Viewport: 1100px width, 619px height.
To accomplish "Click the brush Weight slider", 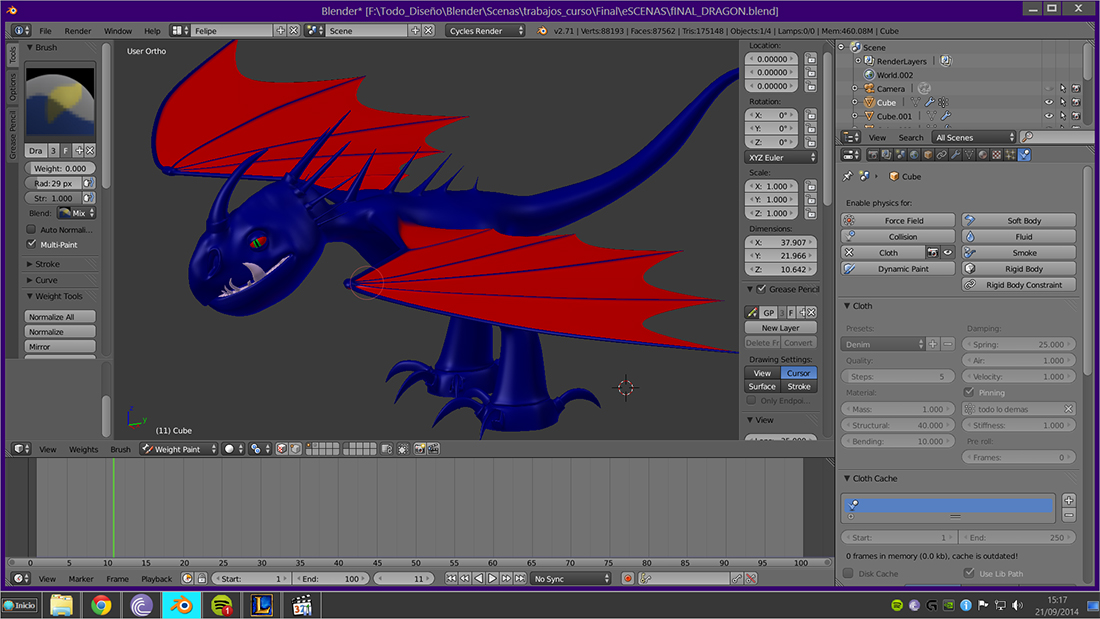I will click(x=60, y=169).
